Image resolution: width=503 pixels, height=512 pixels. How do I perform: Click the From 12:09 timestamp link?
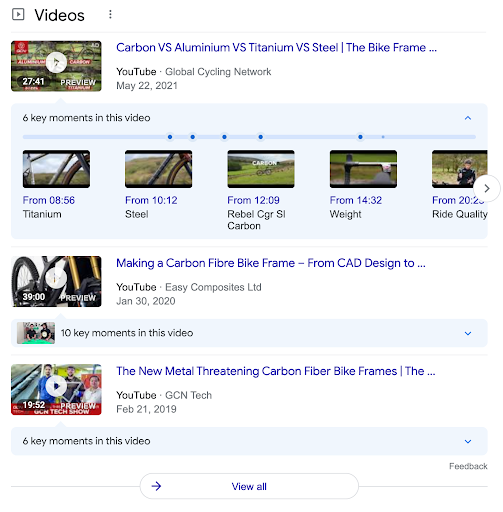click(253, 200)
